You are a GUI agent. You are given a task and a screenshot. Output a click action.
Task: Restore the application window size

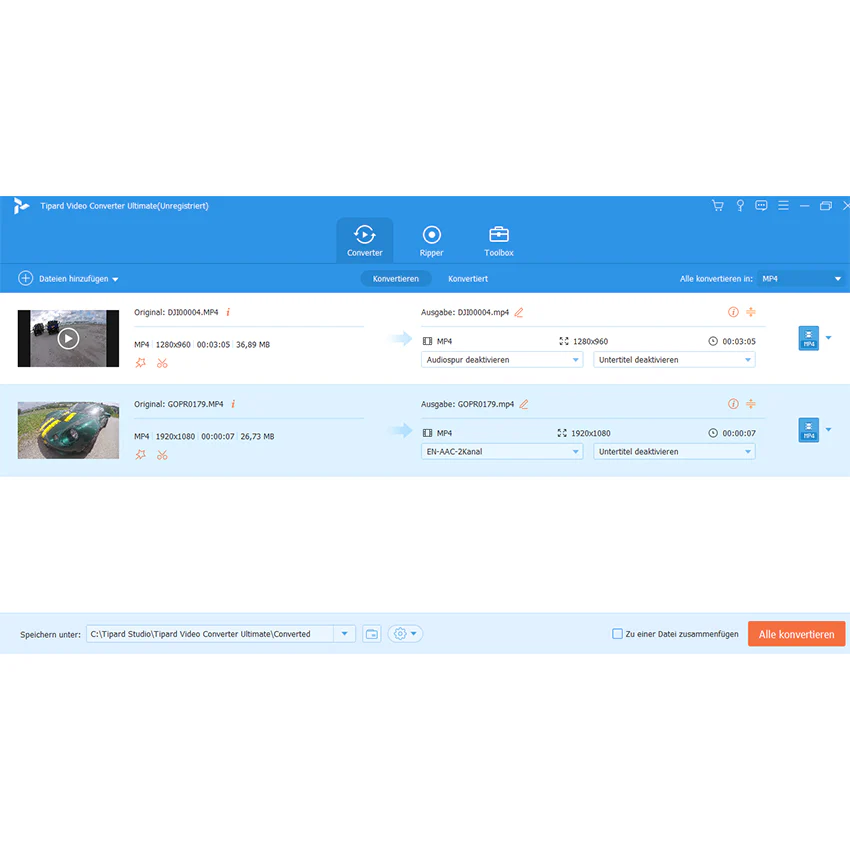pos(826,205)
